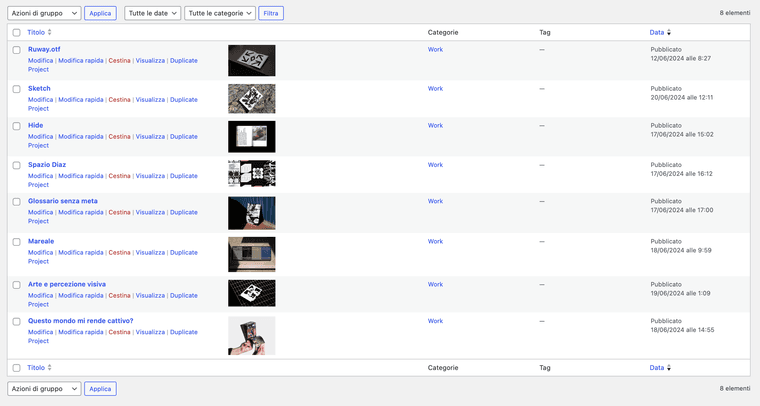Click Visualizza under the Mareale project
760x406 pixels.
coord(150,252)
